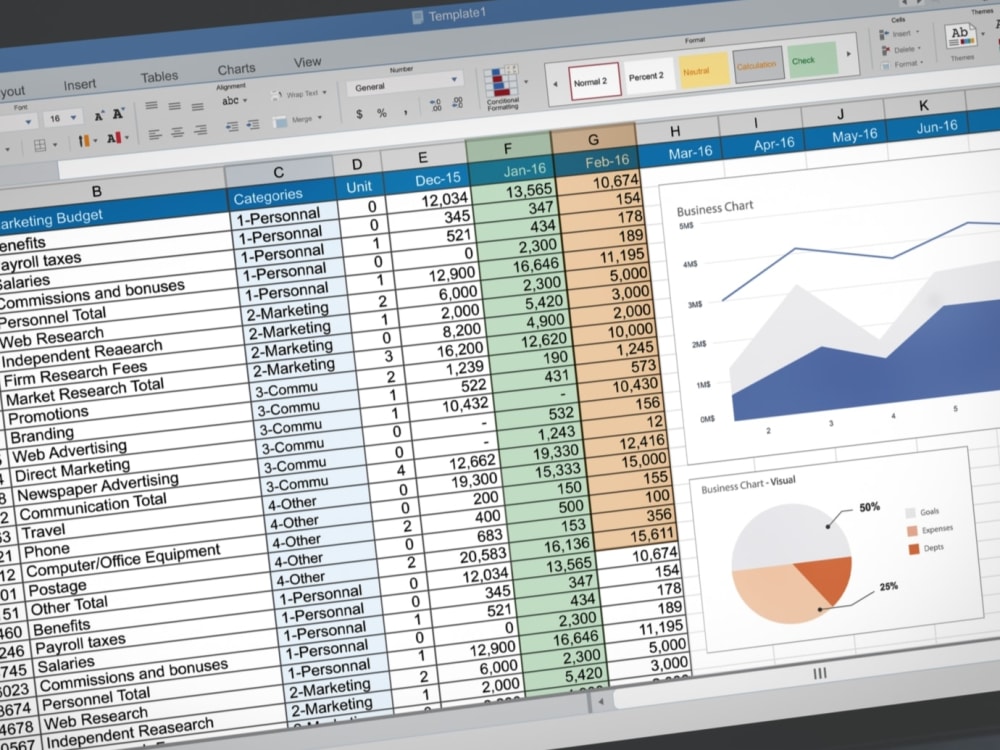
Task: Open the Themes Ab gallery
Action: coord(962,36)
